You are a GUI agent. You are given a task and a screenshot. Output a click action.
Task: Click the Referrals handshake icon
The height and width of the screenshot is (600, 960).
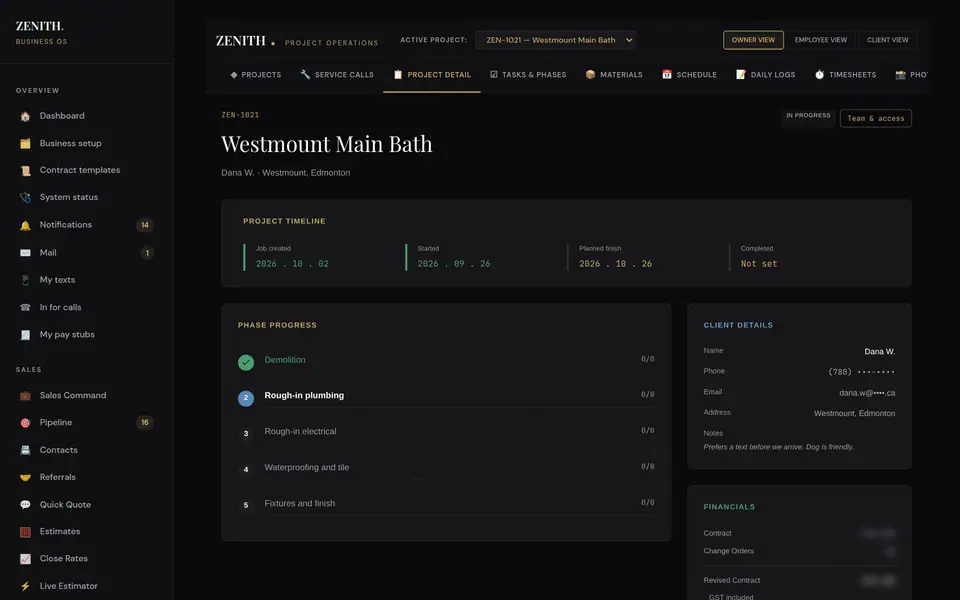click(x=25, y=478)
